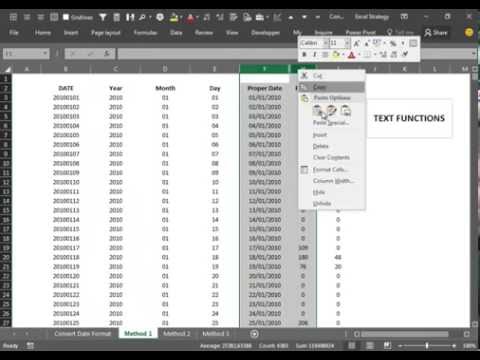This screenshot has height=360, width=480.
Task: Open the Name Box dropdown arrow
Action: click(45, 53)
